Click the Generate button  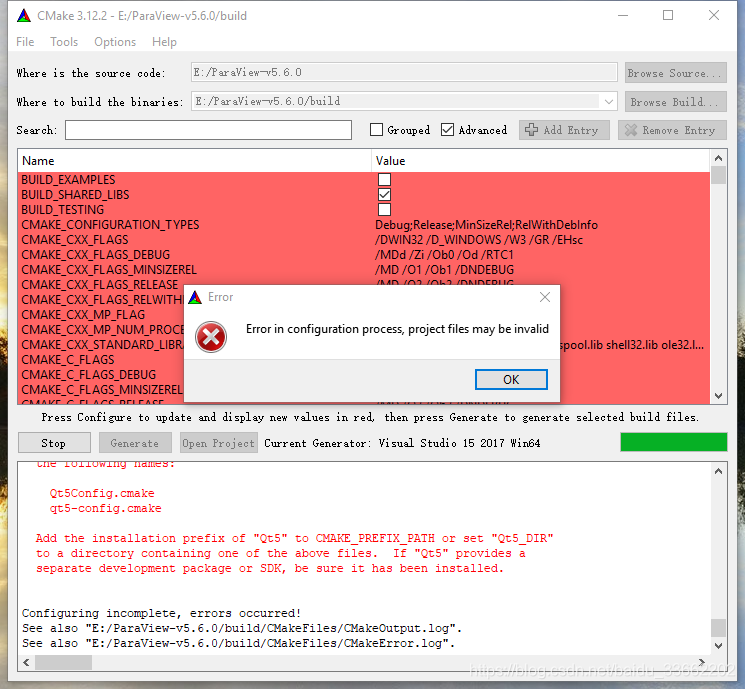point(135,443)
